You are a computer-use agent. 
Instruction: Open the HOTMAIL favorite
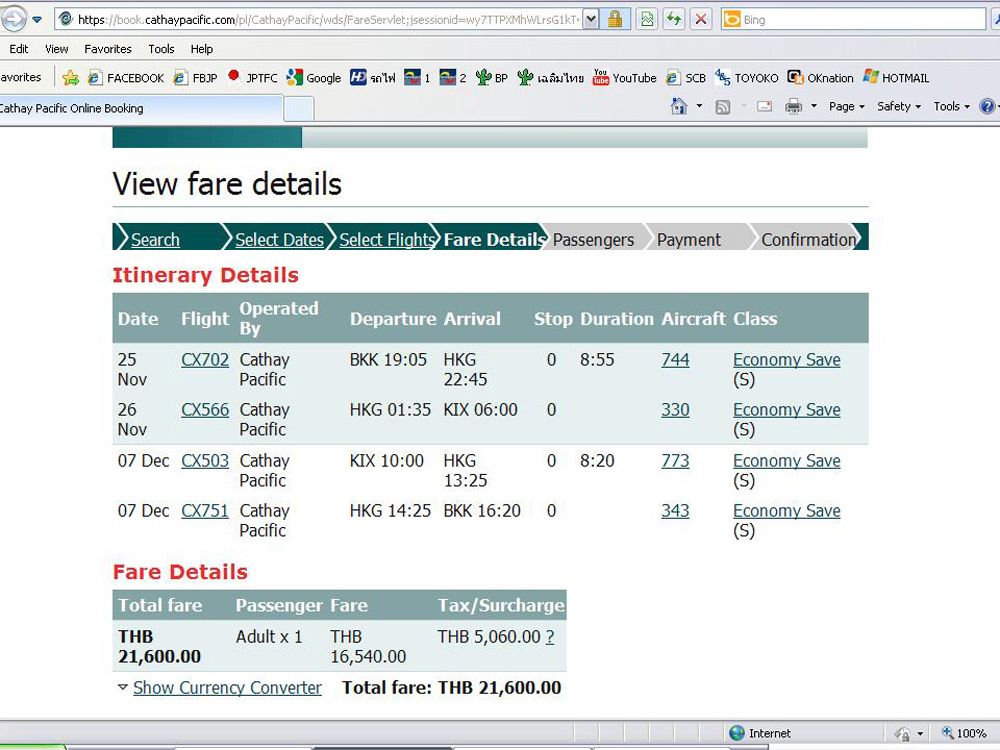896,78
